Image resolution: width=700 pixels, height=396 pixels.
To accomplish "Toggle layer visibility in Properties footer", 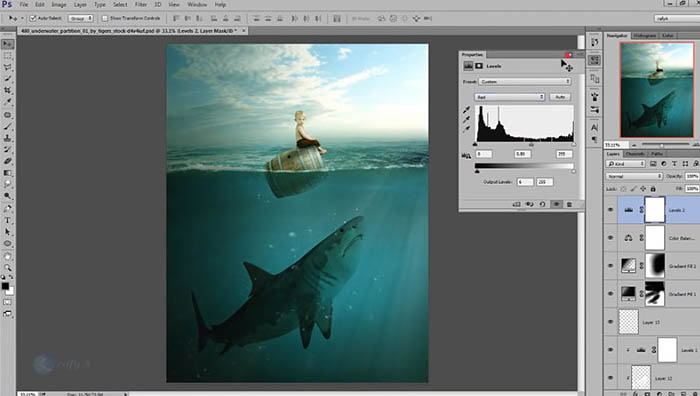I will pyautogui.click(x=556, y=204).
